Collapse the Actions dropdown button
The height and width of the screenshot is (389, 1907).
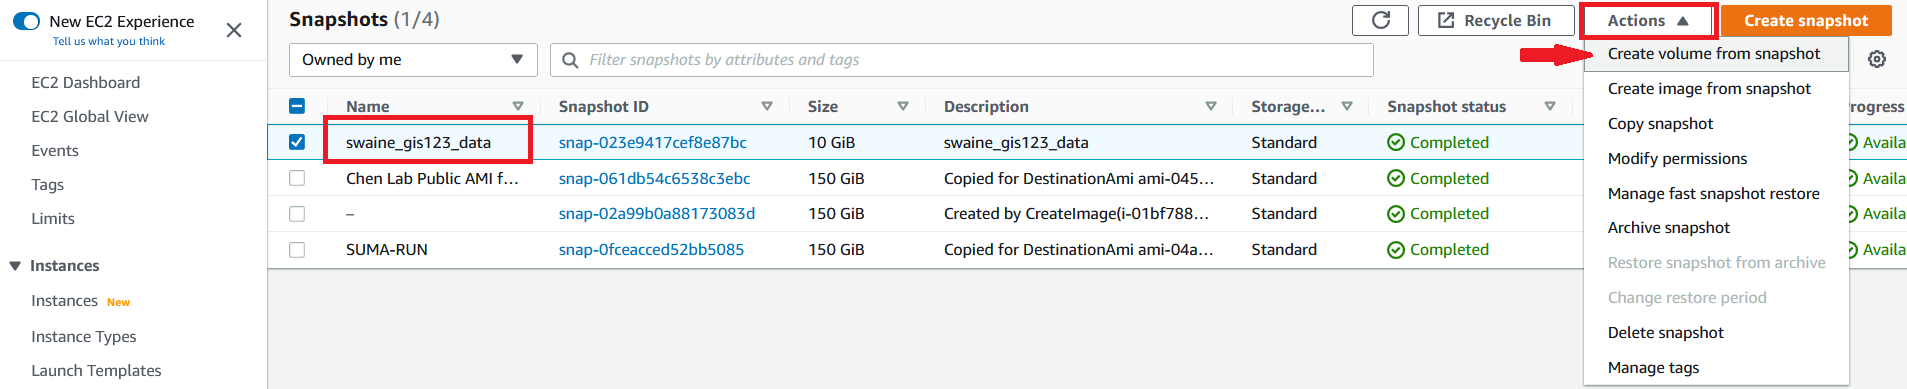[1648, 20]
